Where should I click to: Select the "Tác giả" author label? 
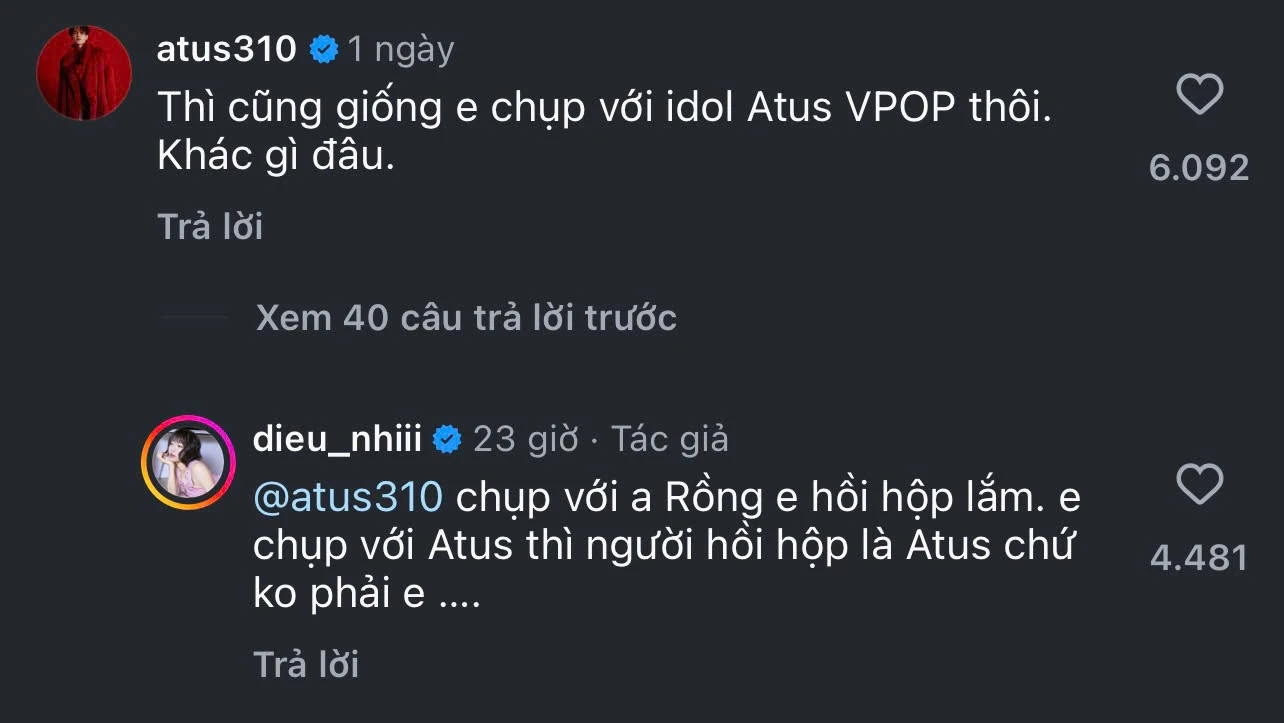[670, 439]
